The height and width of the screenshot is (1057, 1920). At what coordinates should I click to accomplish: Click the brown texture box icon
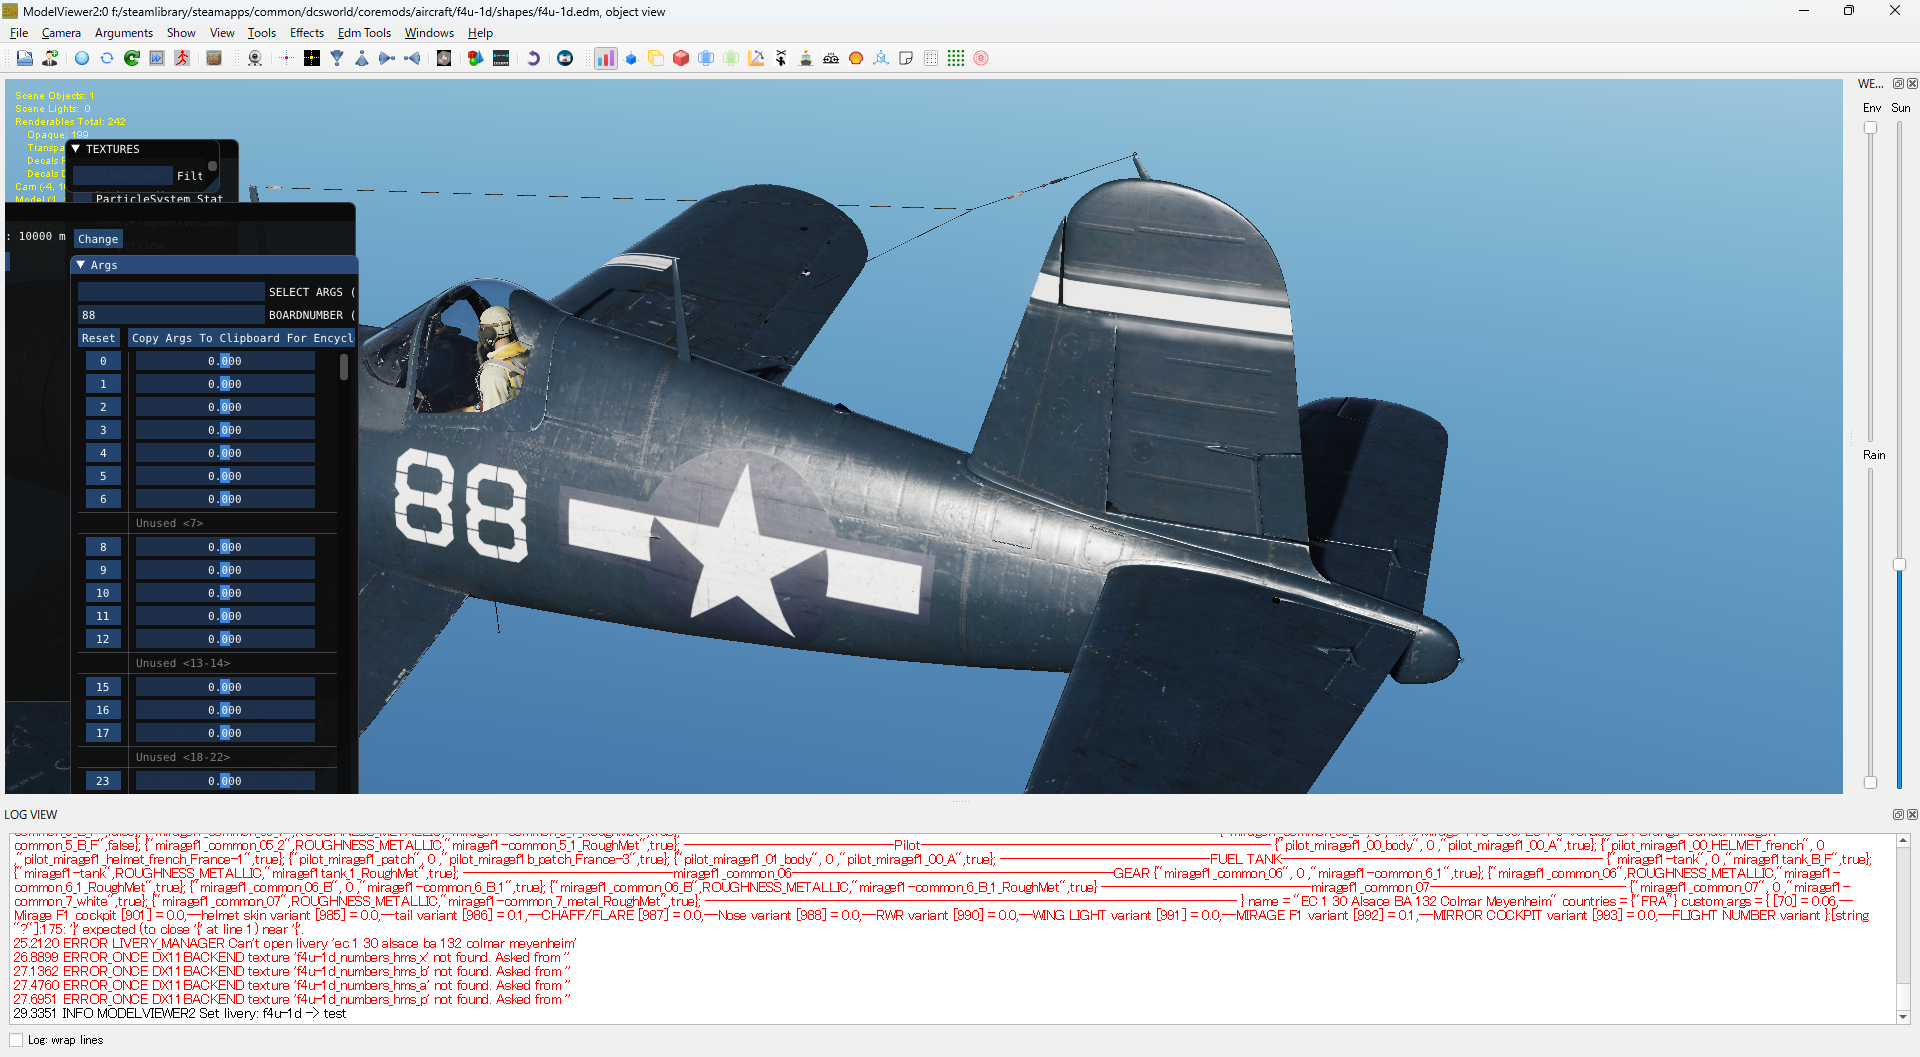214,58
